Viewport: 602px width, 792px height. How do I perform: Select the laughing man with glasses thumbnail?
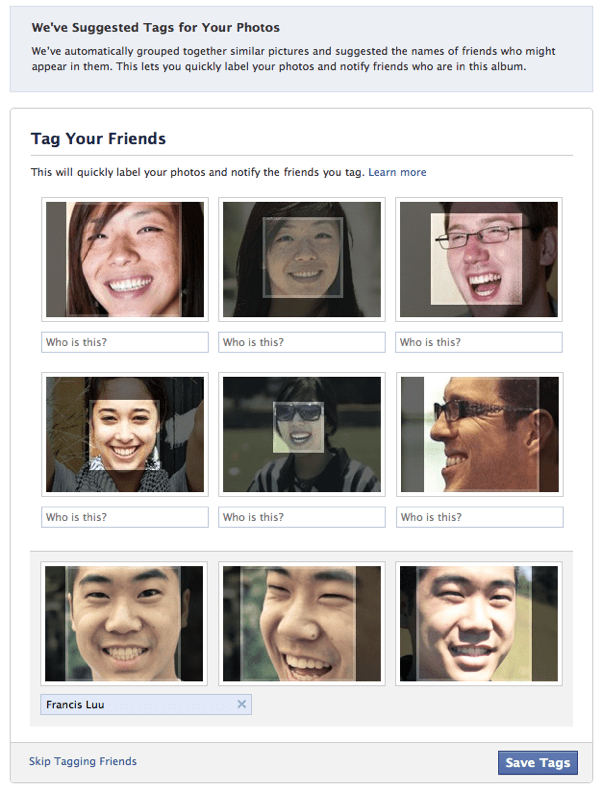point(479,259)
